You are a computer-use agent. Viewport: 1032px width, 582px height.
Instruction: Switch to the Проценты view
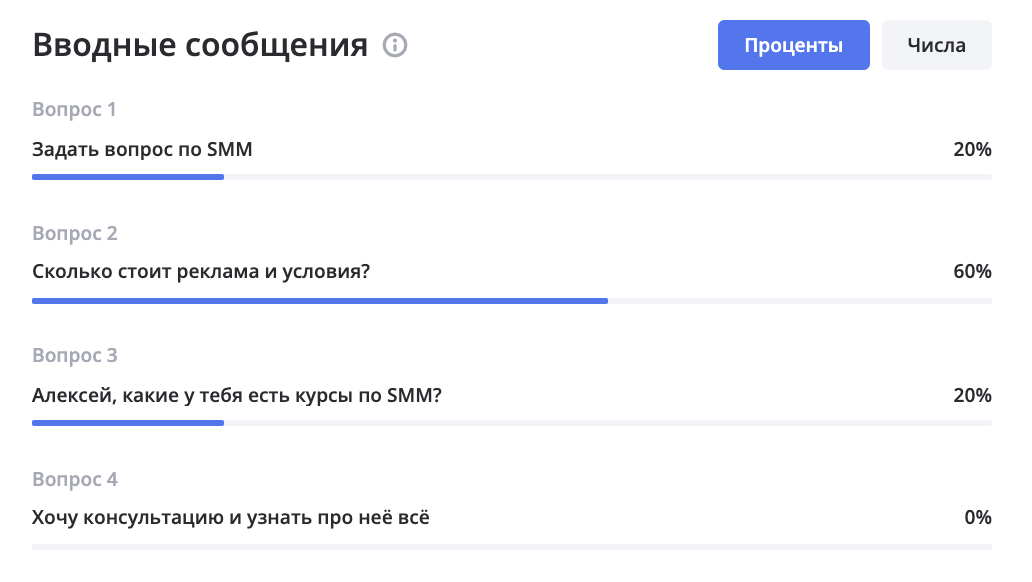(x=793, y=45)
